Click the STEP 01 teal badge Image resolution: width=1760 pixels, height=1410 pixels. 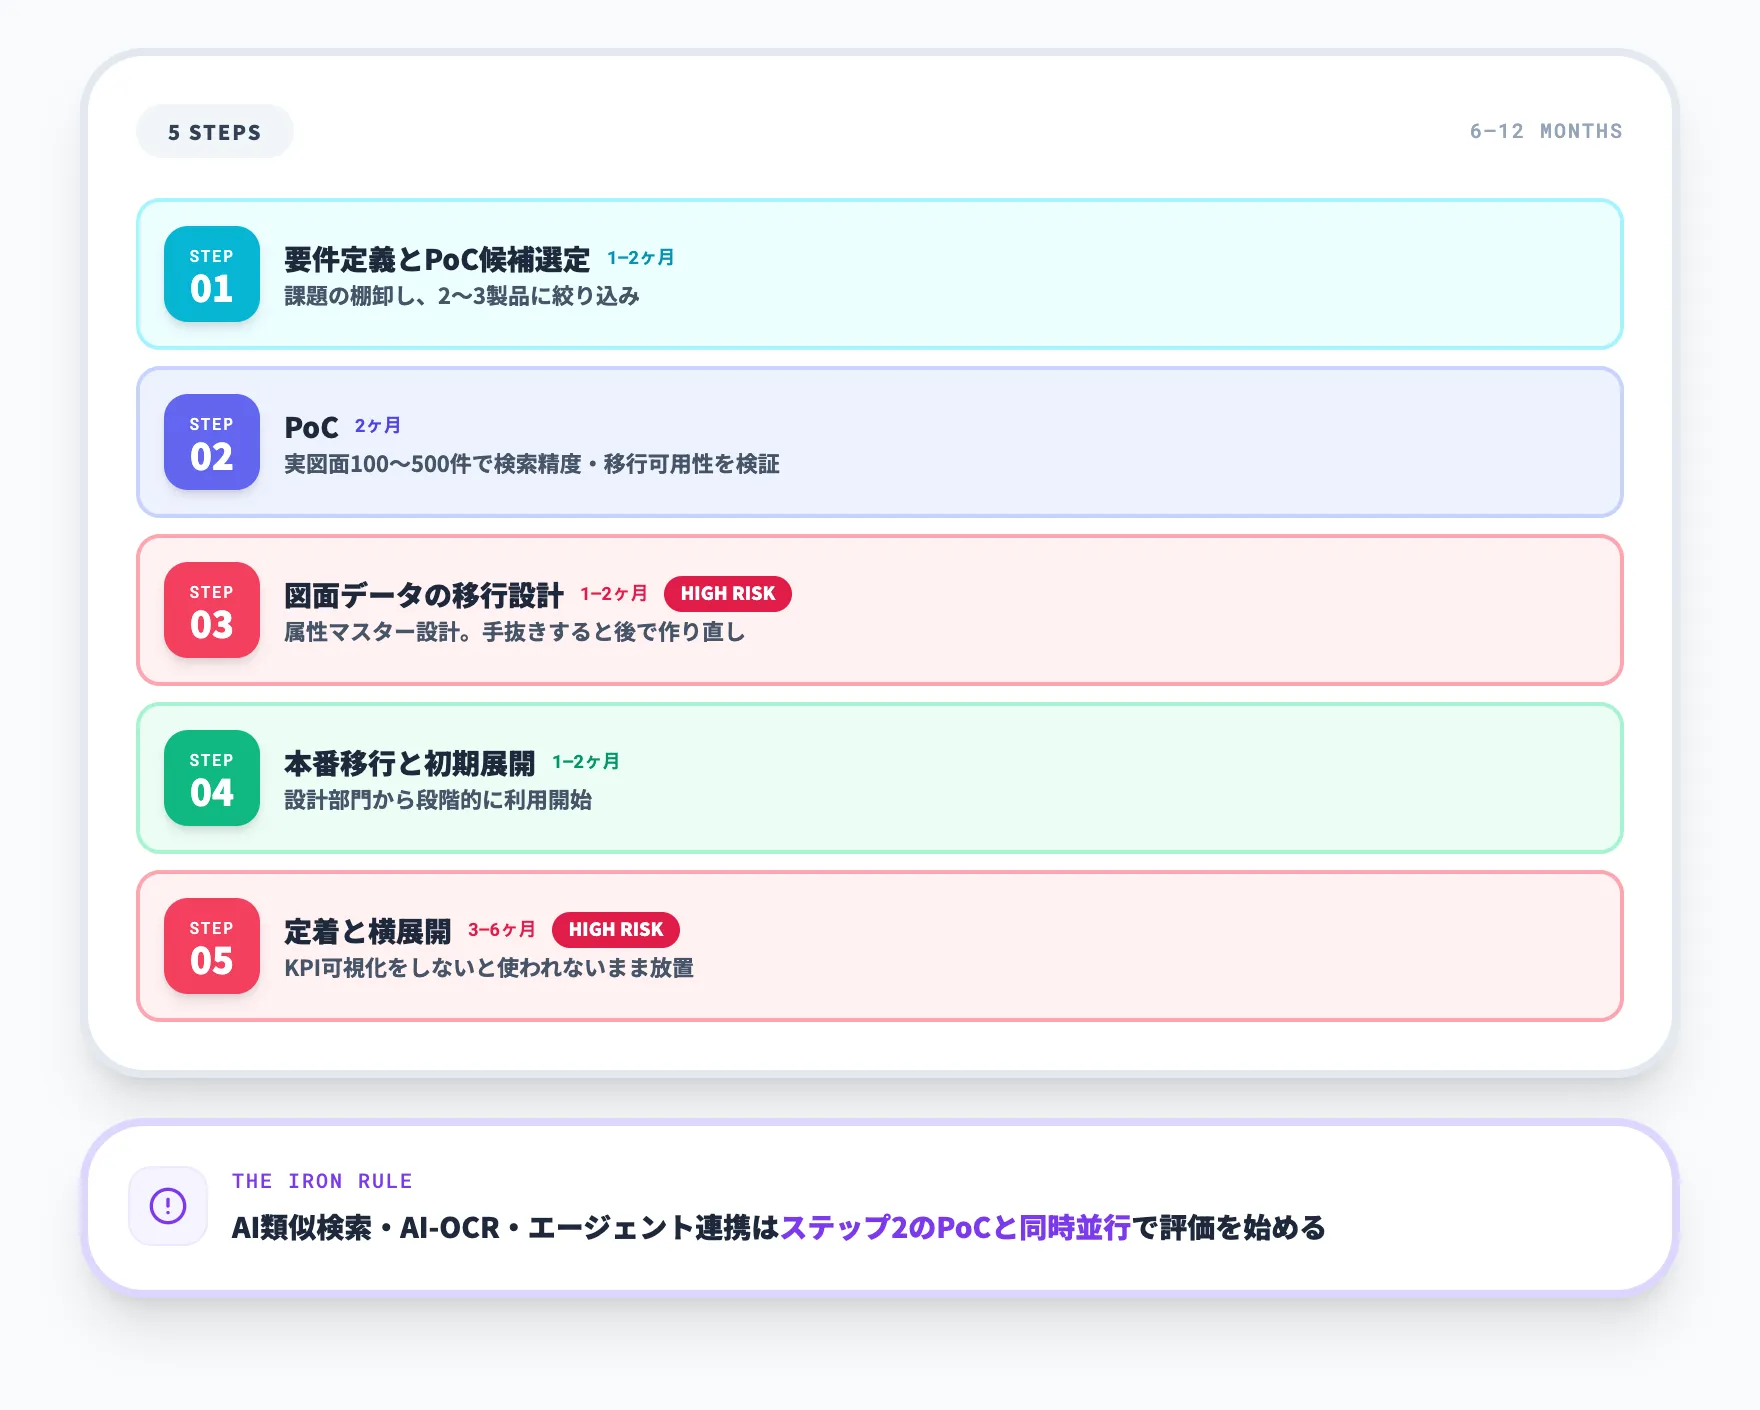click(211, 276)
